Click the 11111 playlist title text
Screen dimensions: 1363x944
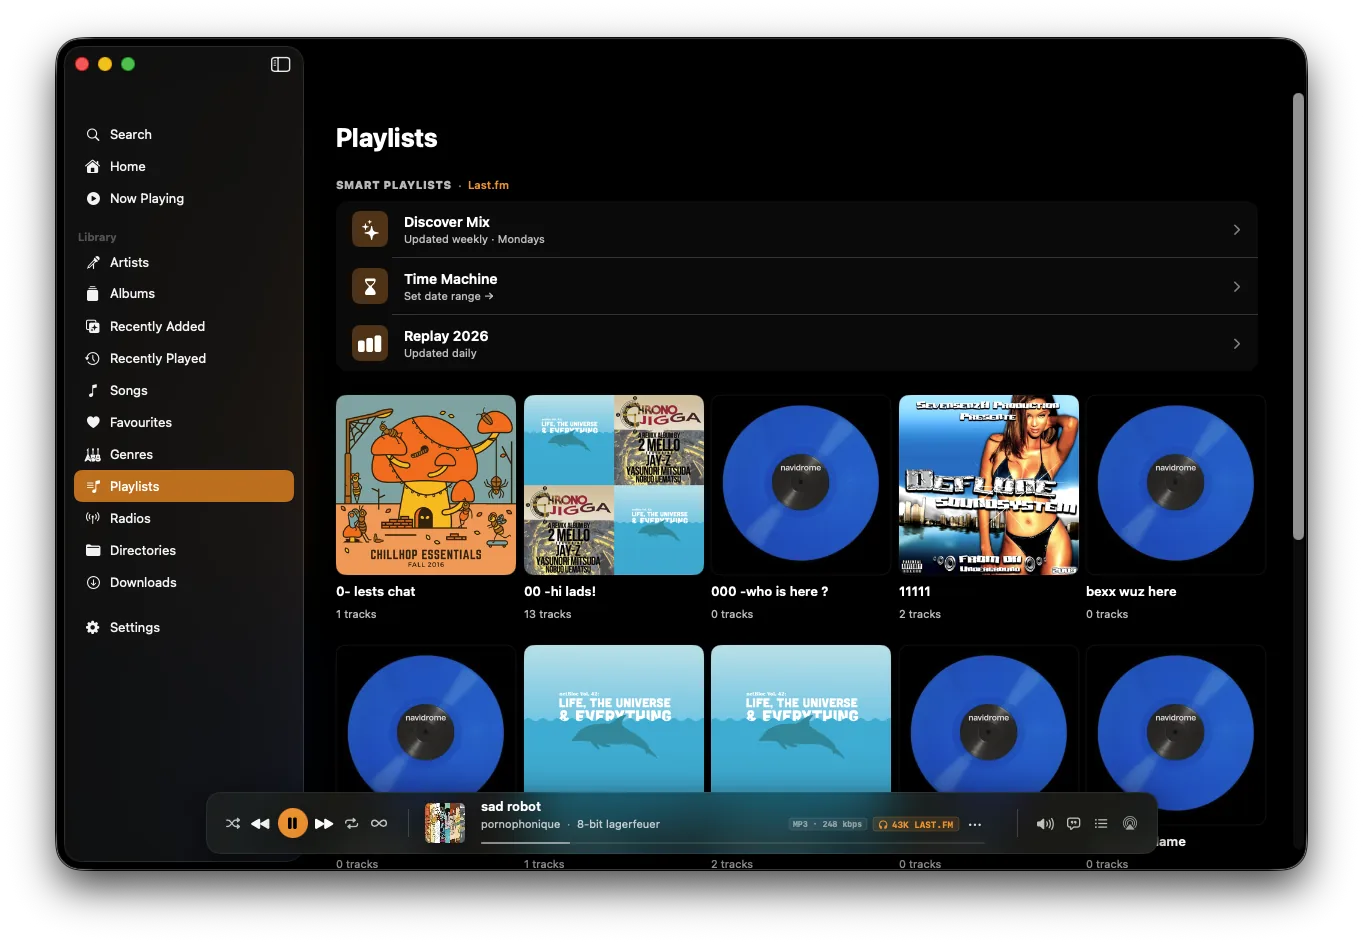click(x=914, y=591)
